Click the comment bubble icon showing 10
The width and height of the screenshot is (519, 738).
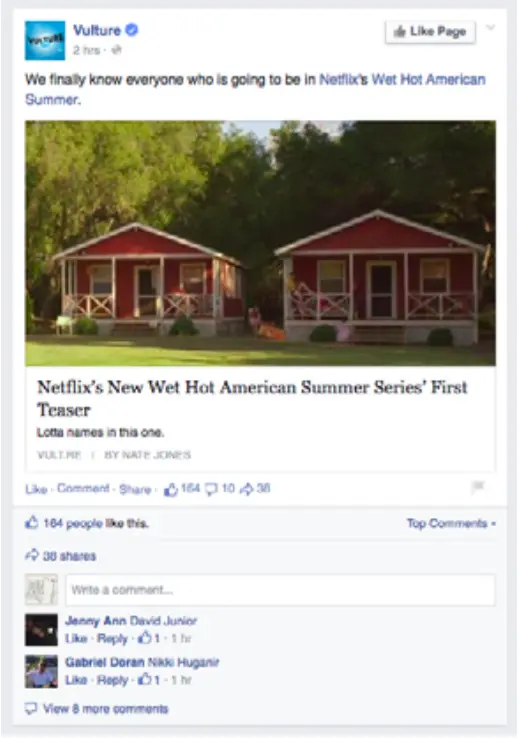(x=211, y=489)
